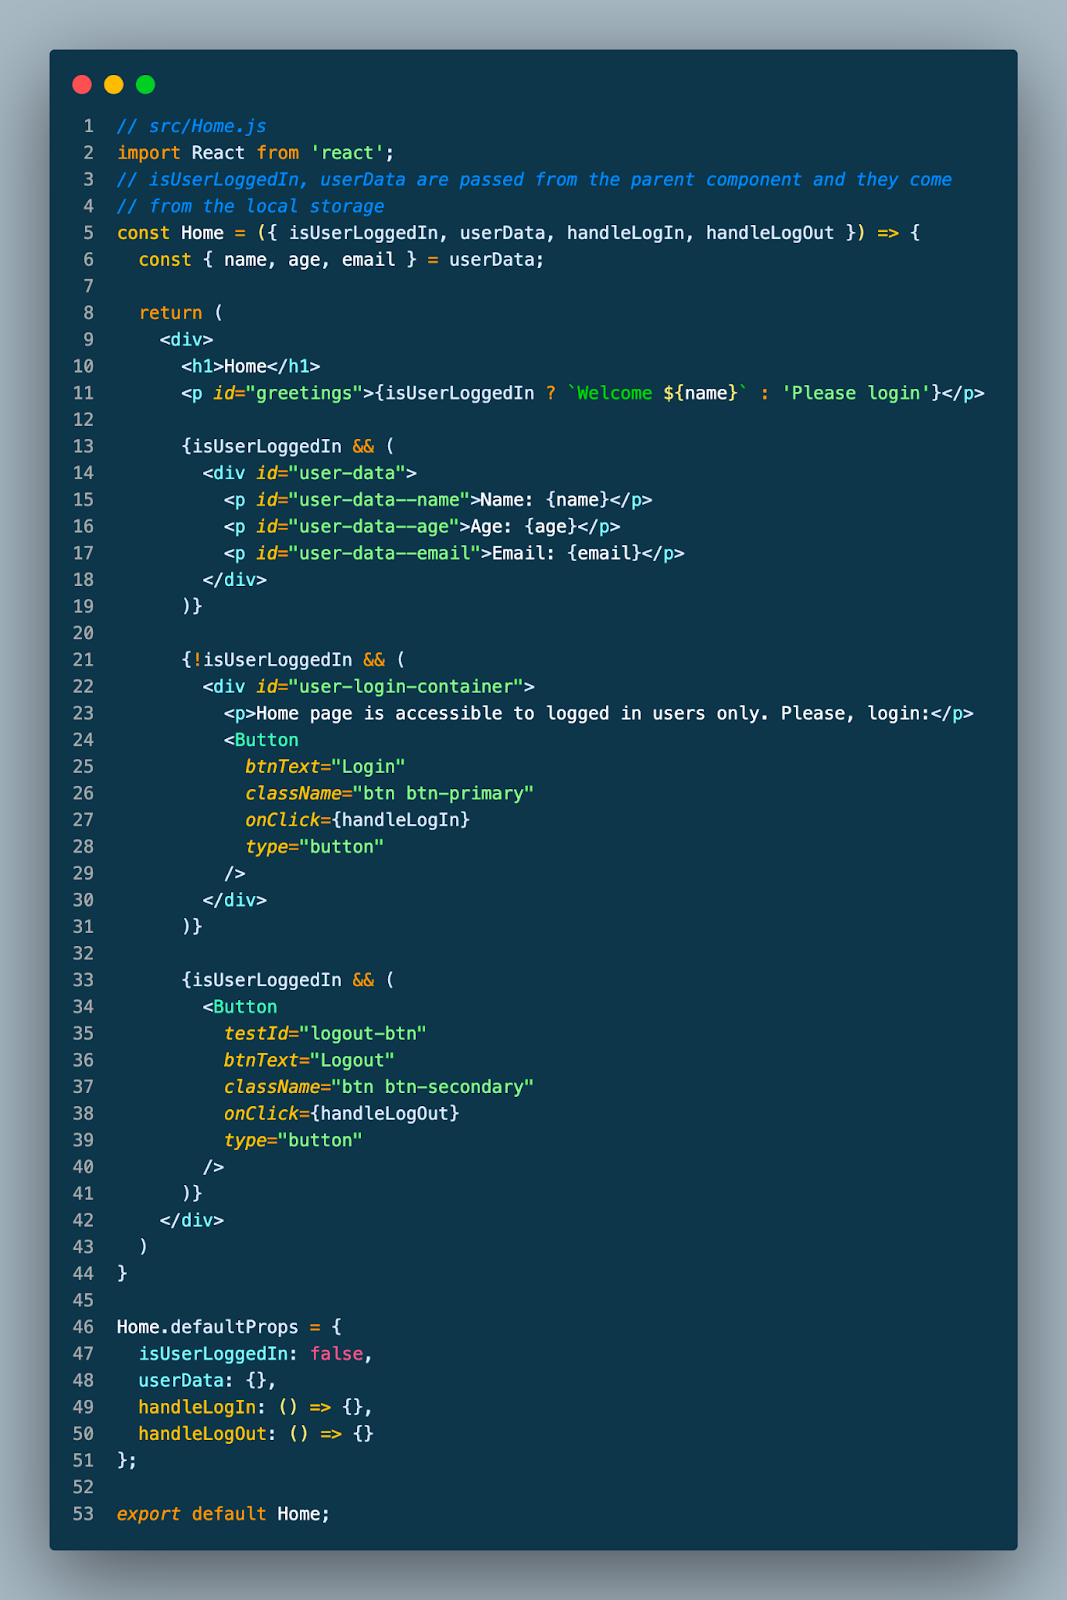
Task: Click 'handleLogOut' in the Home props destructuring
Action: [770, 233]
